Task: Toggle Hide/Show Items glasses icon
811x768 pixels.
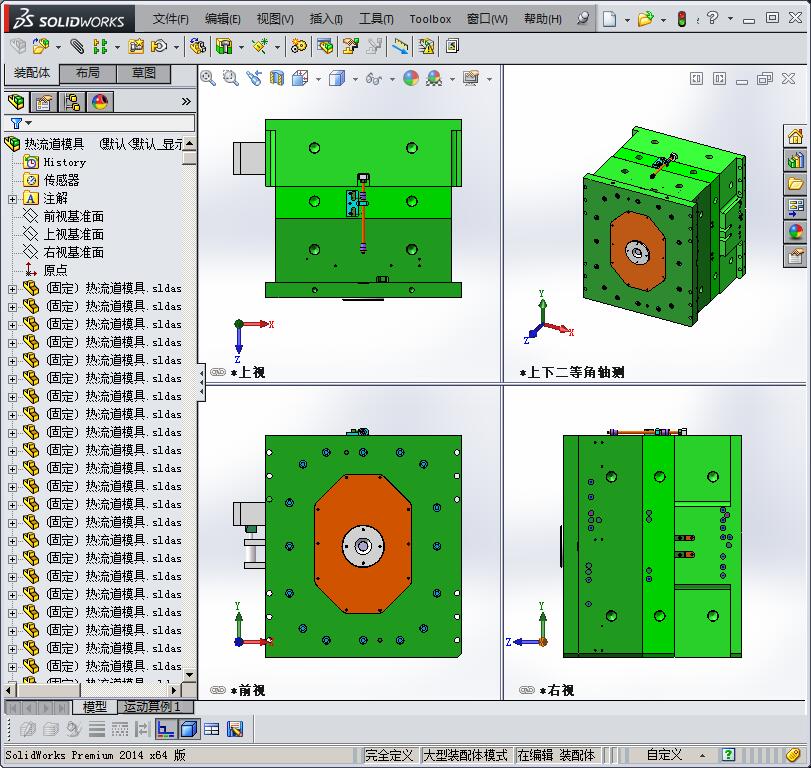Action: [x=373, y=78]
